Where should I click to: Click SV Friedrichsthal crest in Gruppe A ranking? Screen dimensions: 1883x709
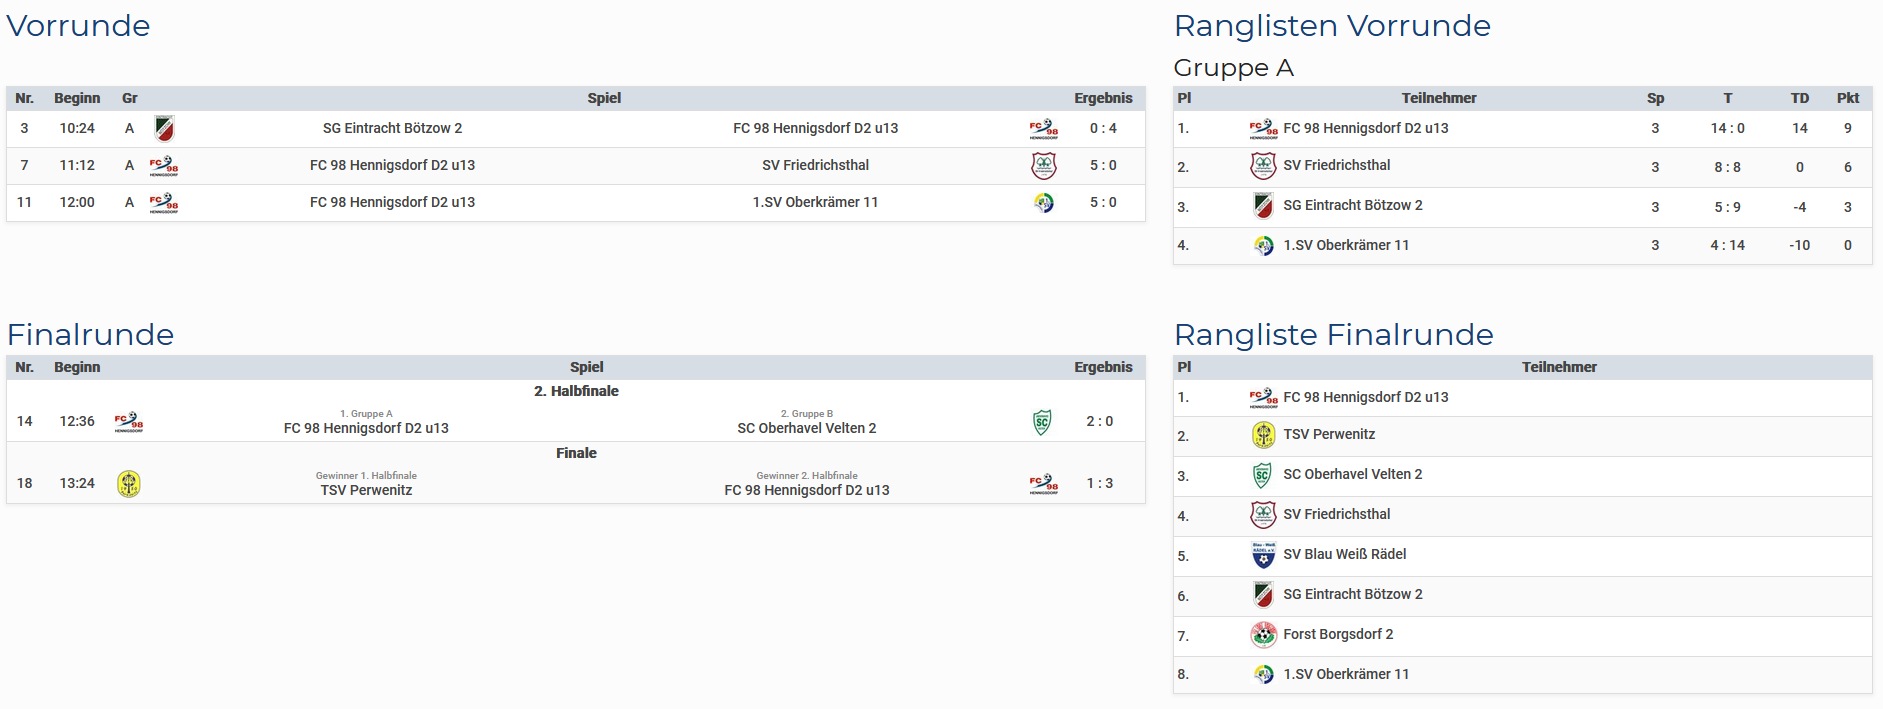pos(1263,166)
